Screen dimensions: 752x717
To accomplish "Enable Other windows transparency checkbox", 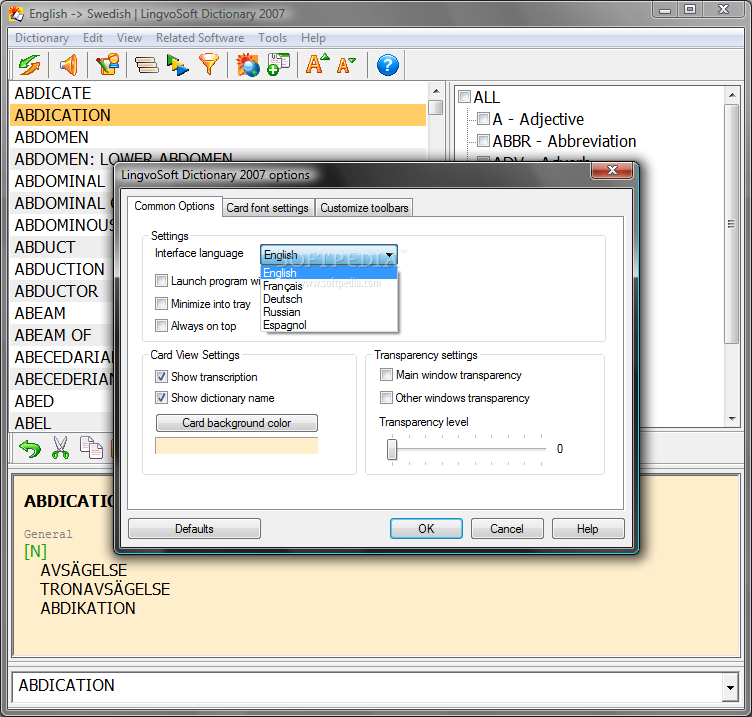I will pyautogui.click(x=386, y=398).
